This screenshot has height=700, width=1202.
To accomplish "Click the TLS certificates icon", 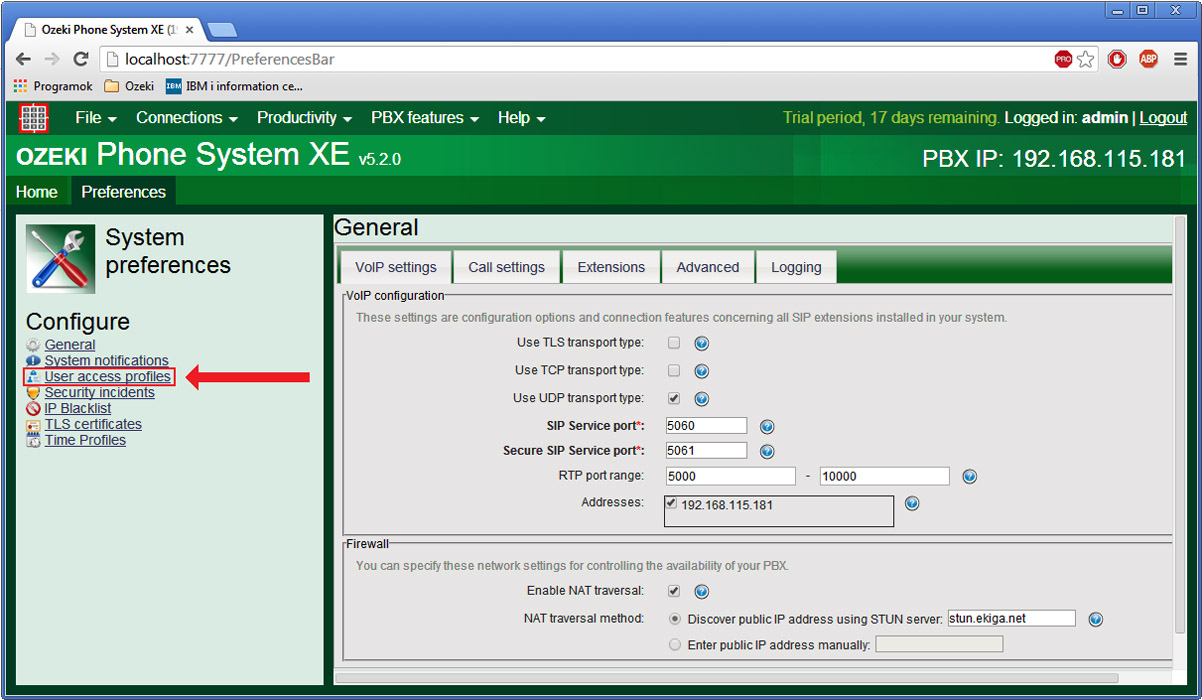I will point(34,425).
